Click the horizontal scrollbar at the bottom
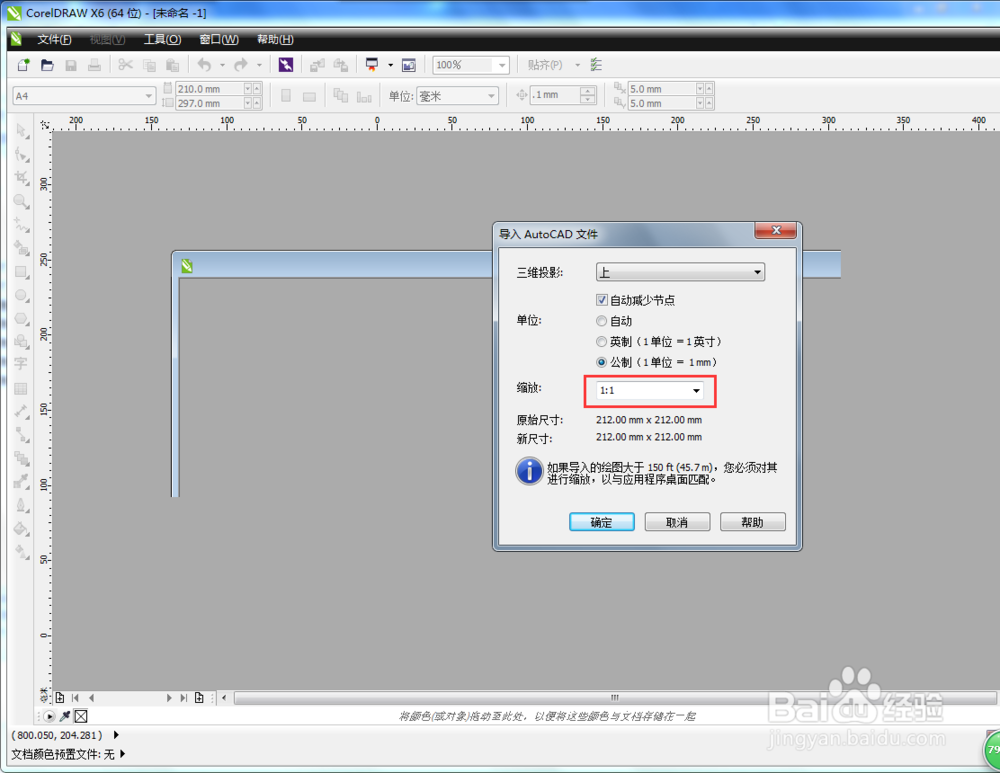Screen dimensions: 1000x773 click(x=614, y=698)
